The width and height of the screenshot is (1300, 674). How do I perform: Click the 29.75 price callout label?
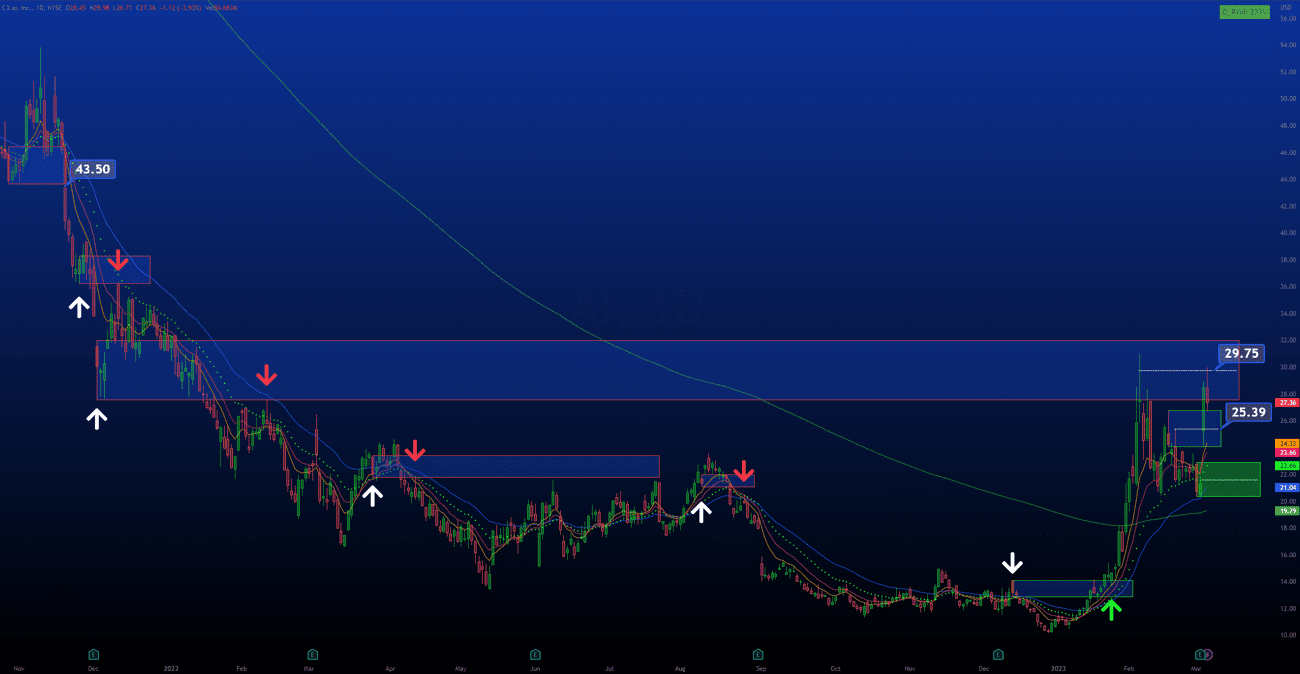click(x=1242, y=353)
